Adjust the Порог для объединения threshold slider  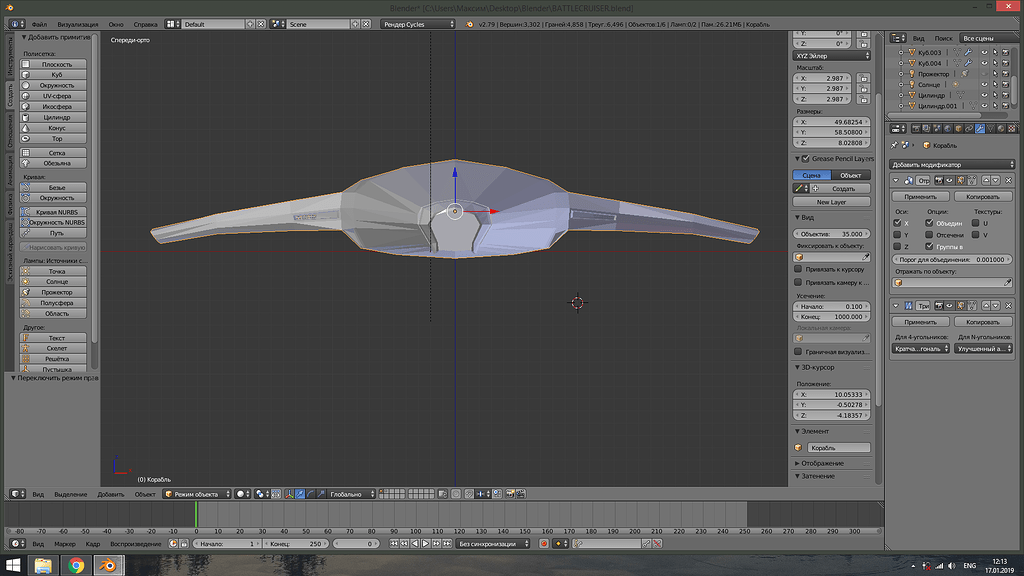(952, 259)
